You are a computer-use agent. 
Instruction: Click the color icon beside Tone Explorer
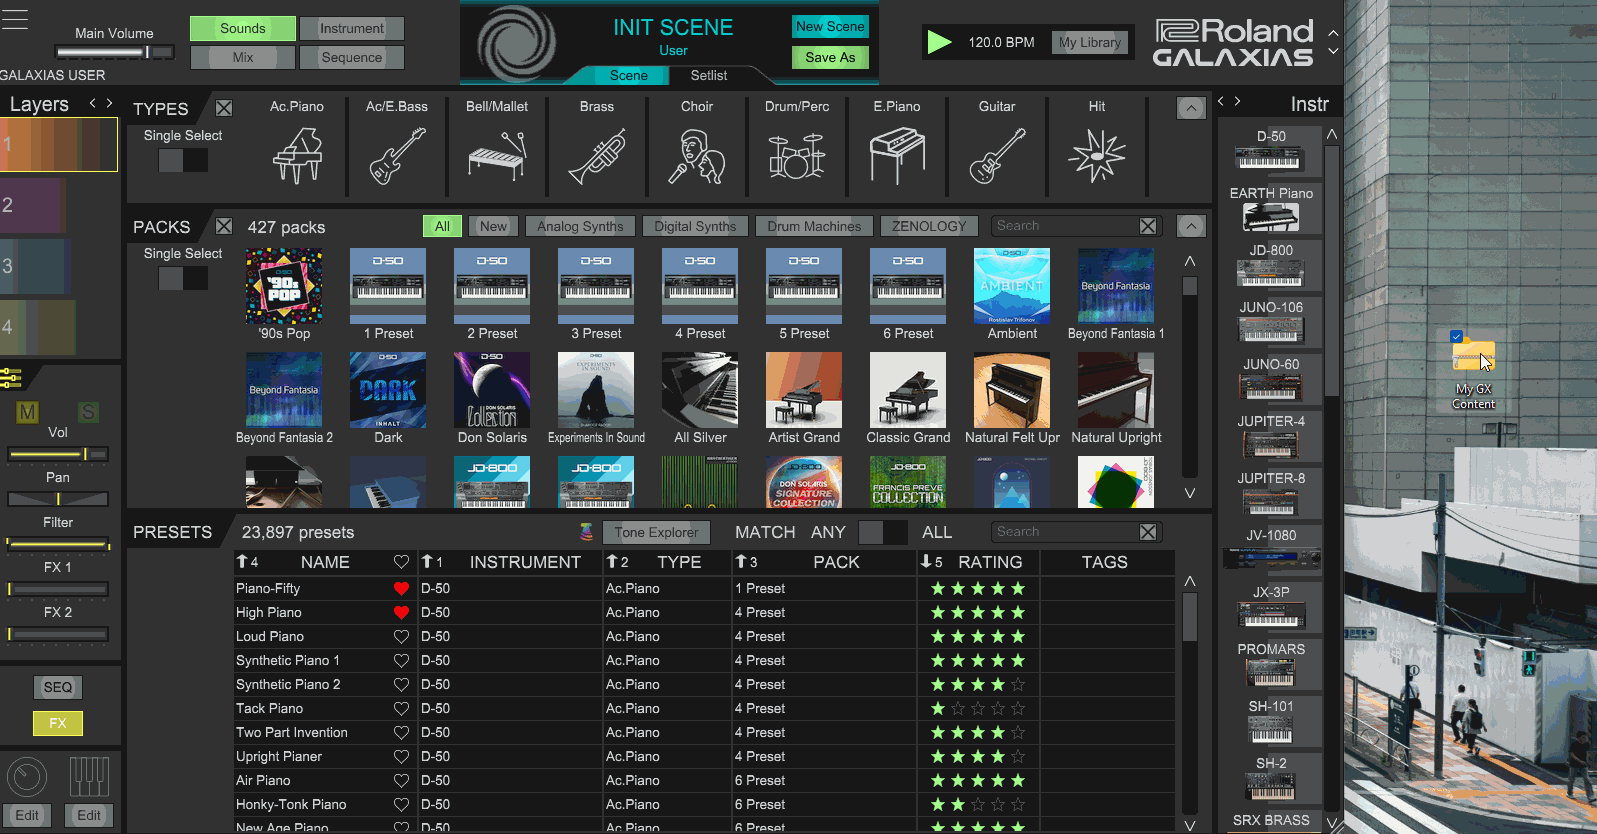(586, 532)
